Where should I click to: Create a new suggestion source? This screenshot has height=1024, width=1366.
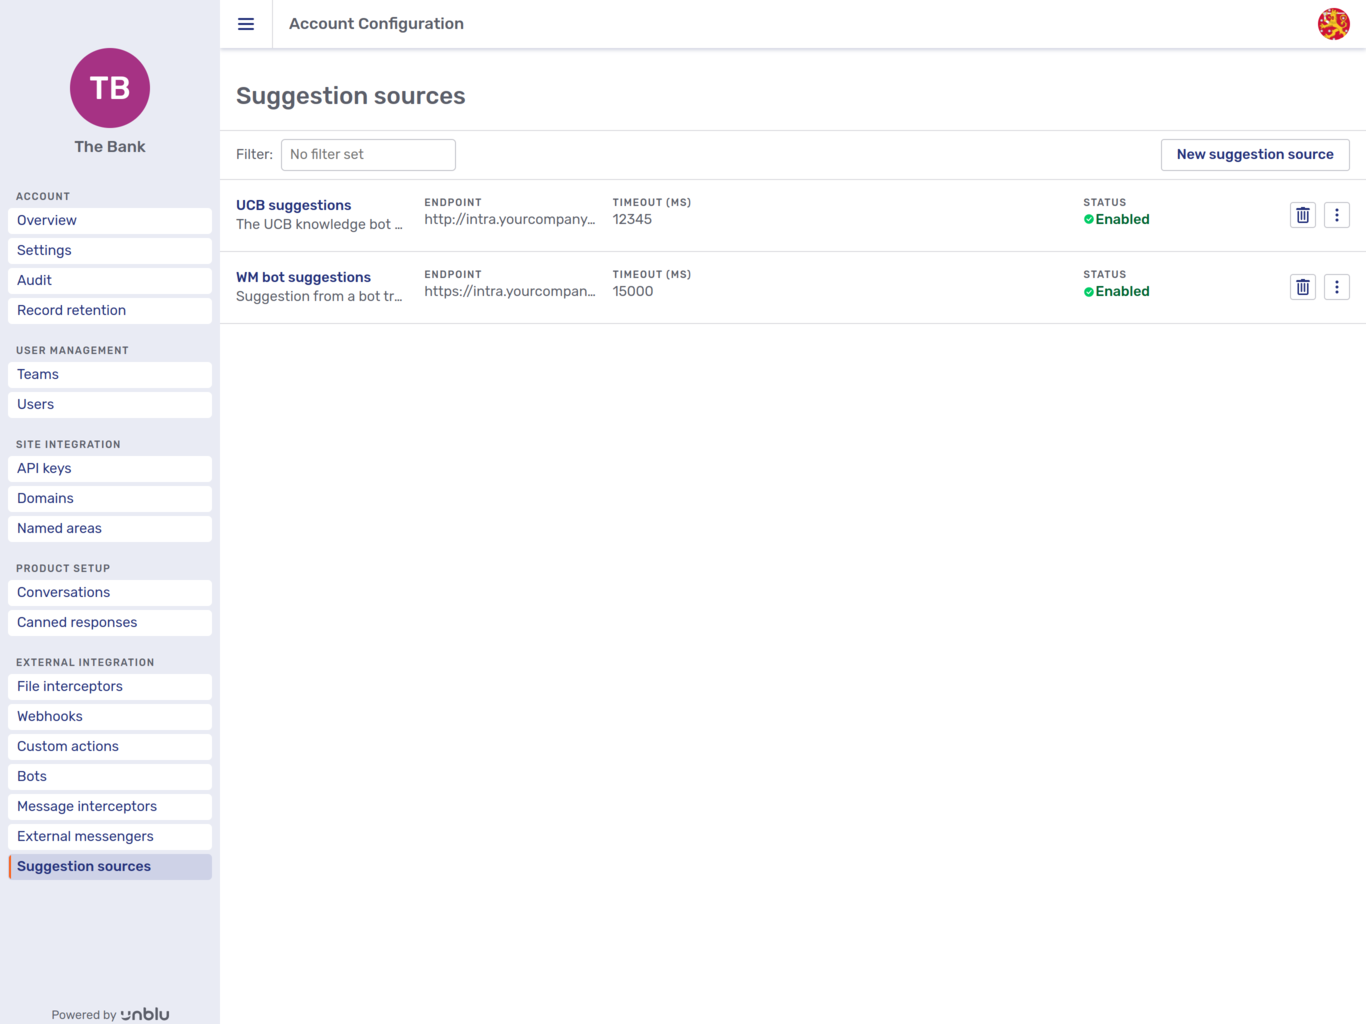(1254, 154)
